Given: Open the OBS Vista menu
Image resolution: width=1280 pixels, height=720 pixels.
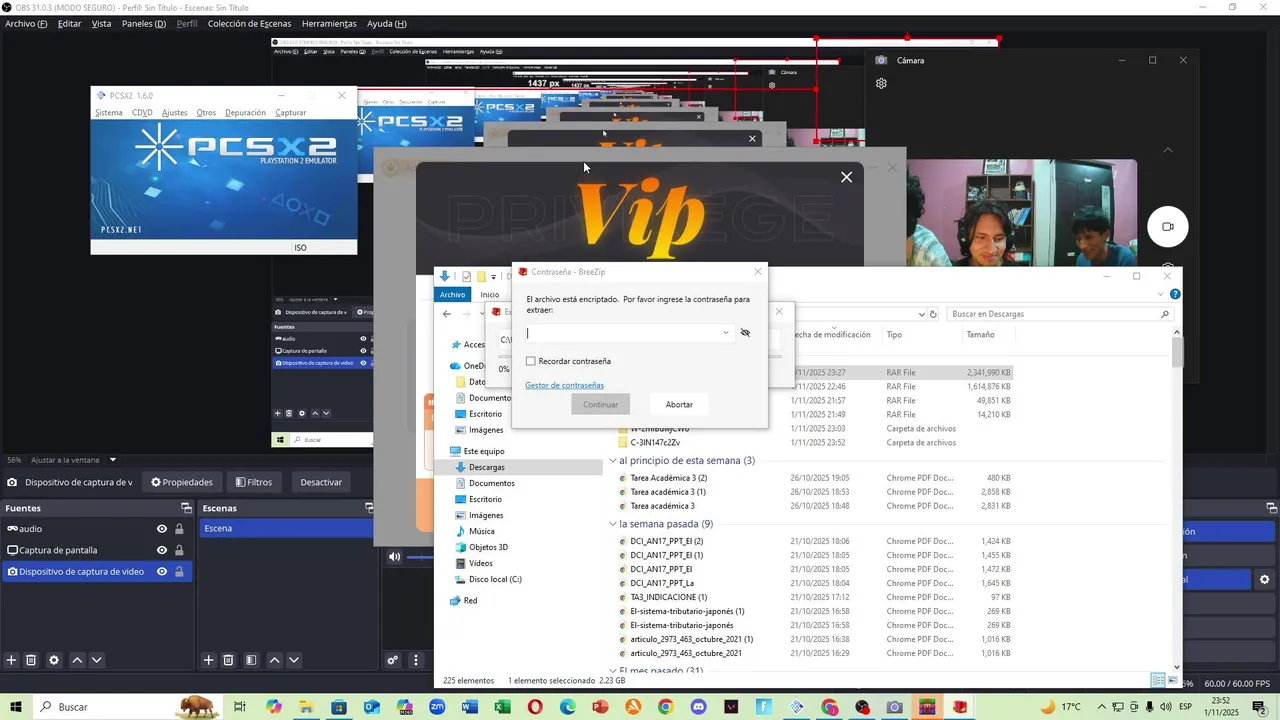Looking at the screenshot, I should [x=101, y=23].
